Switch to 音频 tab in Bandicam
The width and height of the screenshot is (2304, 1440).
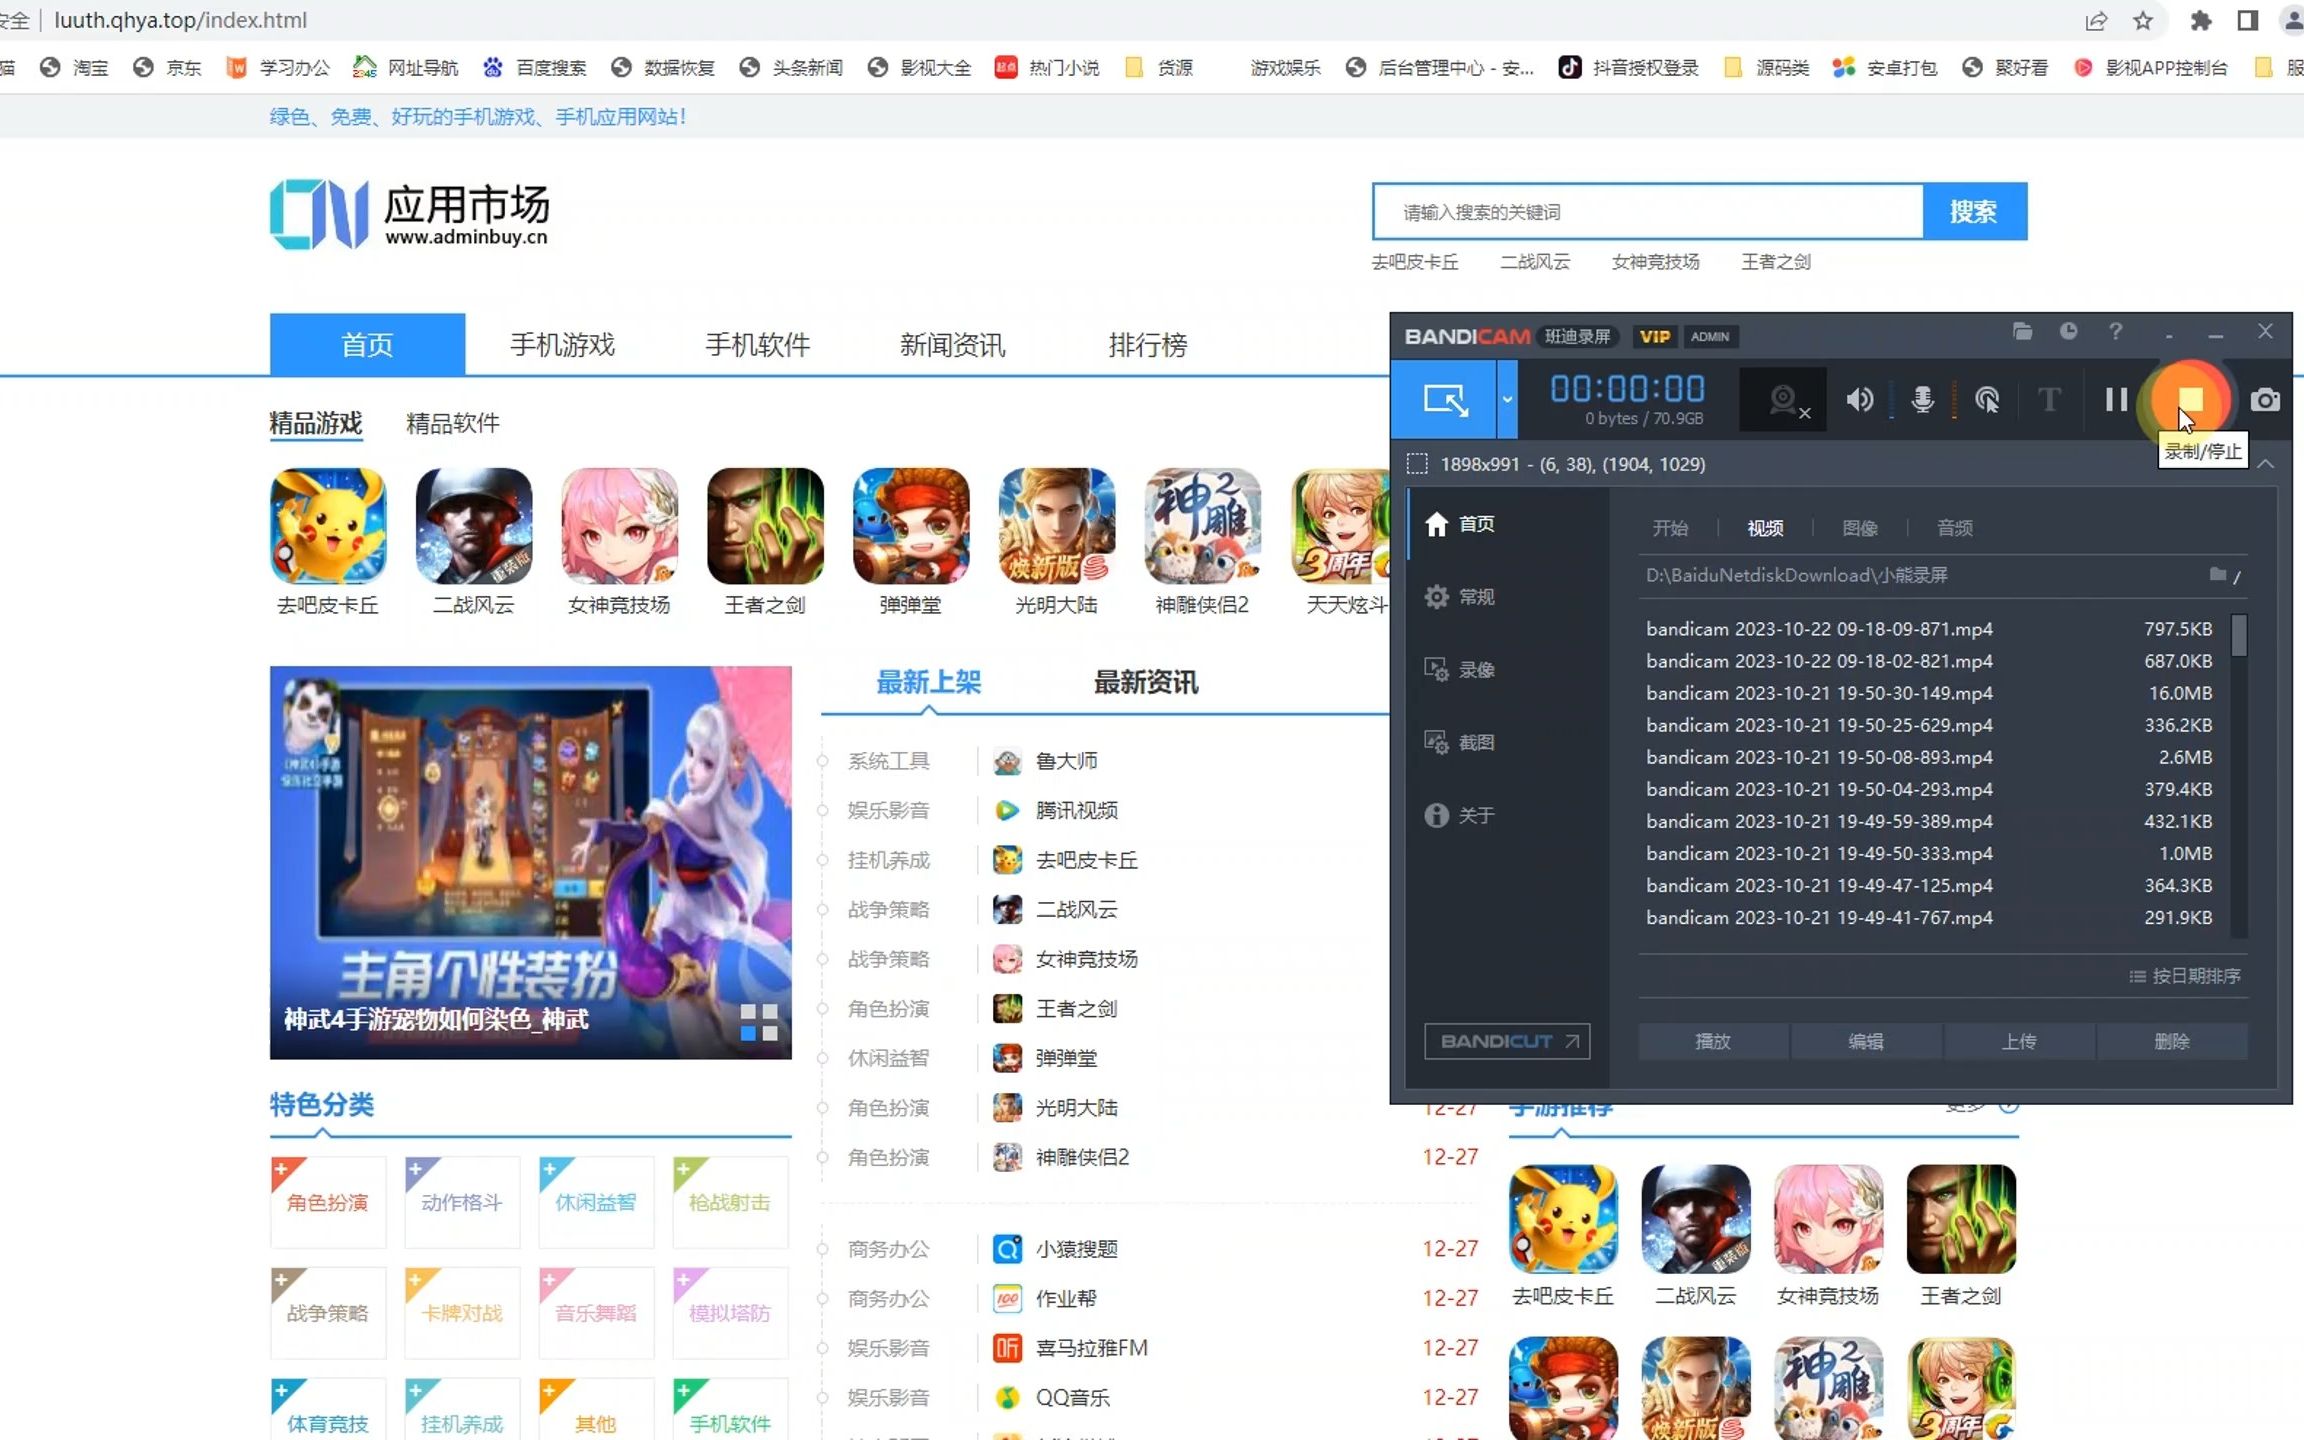1955,528
